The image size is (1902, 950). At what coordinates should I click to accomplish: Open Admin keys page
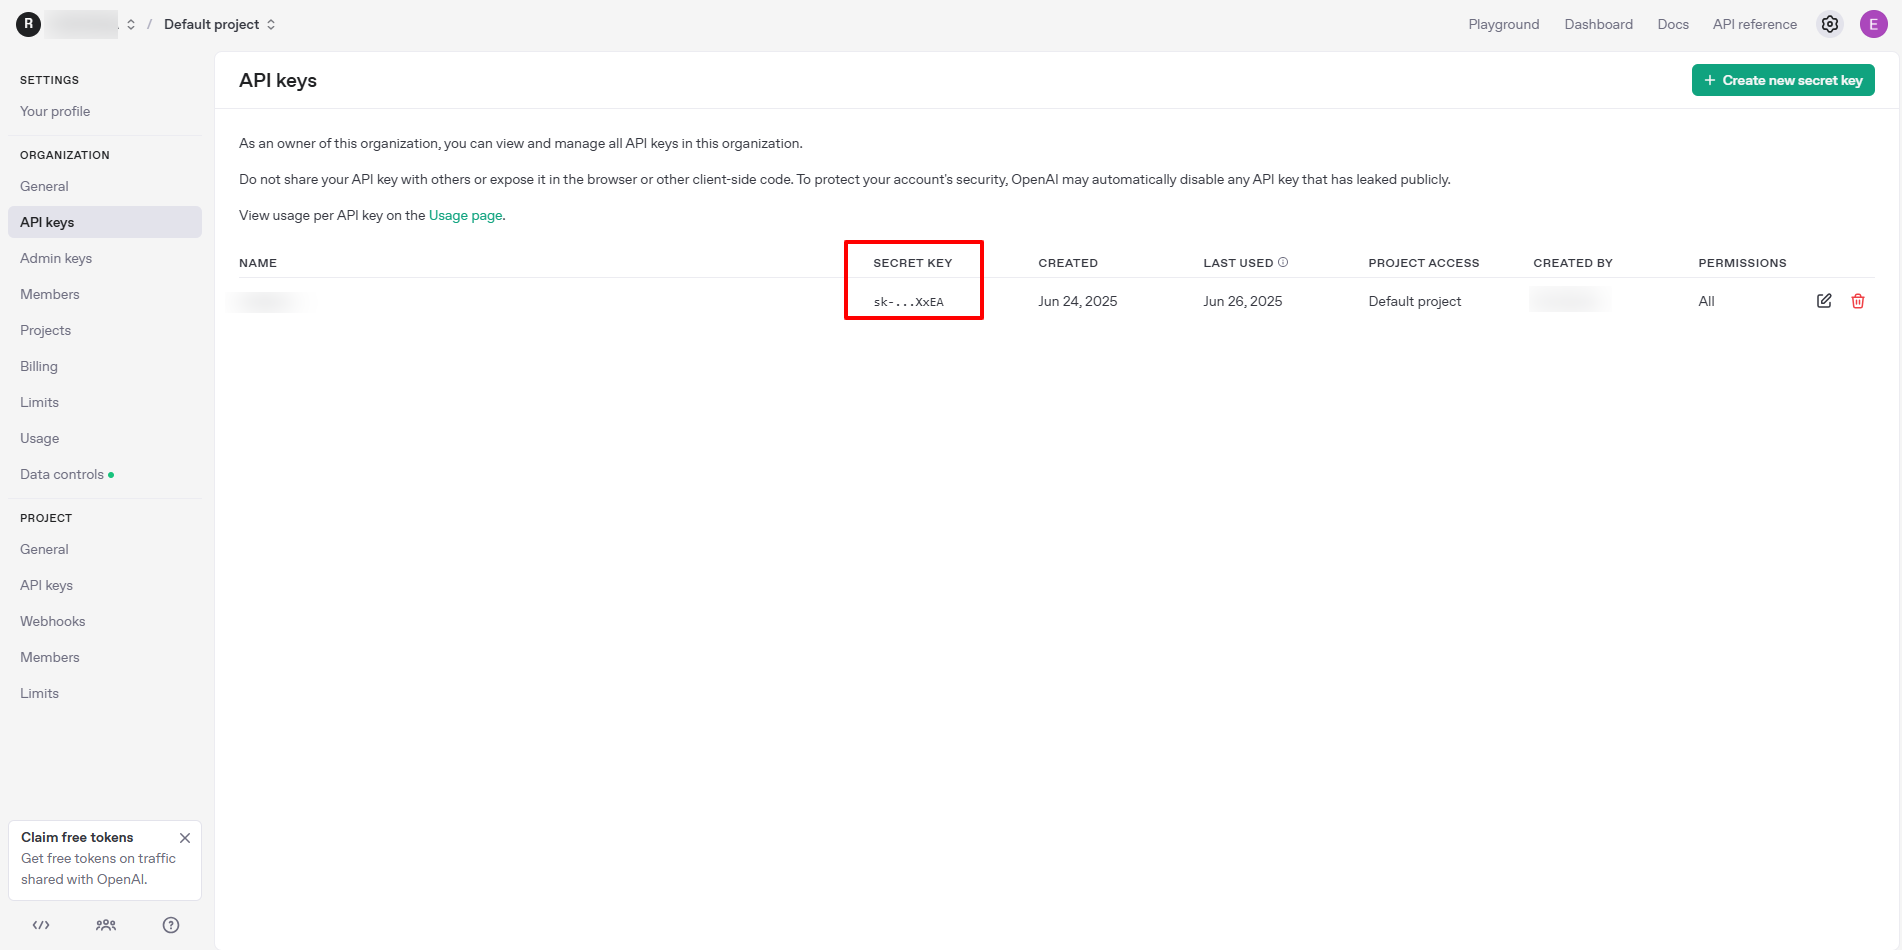tap(105, 258)
